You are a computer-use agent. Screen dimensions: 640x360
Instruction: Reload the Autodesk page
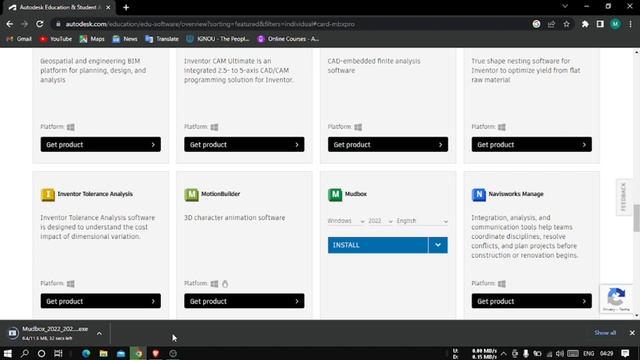pyautogui.click(x=40, y=24)
